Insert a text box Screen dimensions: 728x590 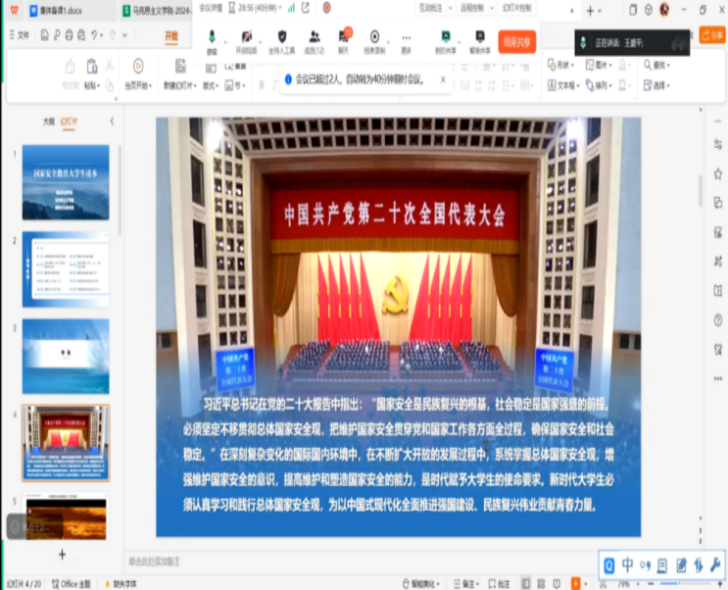pos(563,85)
